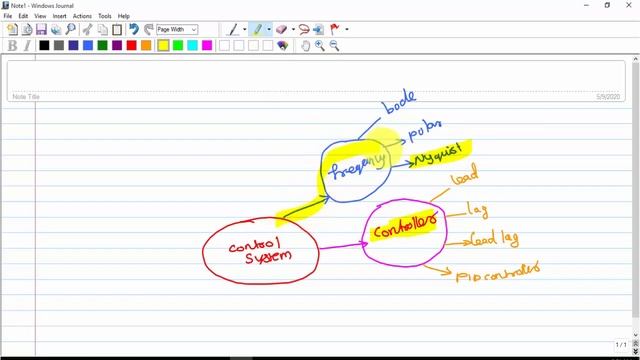Expand the Highlighter options arrow
Image resolution: width=640 pixels, height=360 pixels.
269,29
